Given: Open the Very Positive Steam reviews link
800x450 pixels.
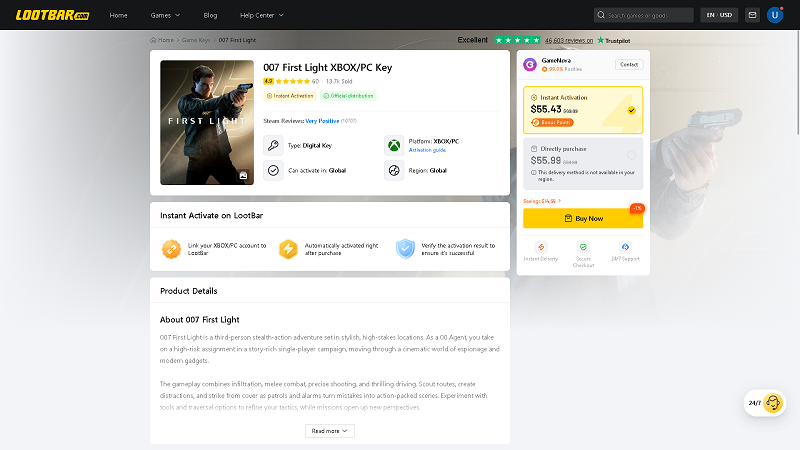Looking at the screenshot, I should pyautogui.click(x=322, y=121).
